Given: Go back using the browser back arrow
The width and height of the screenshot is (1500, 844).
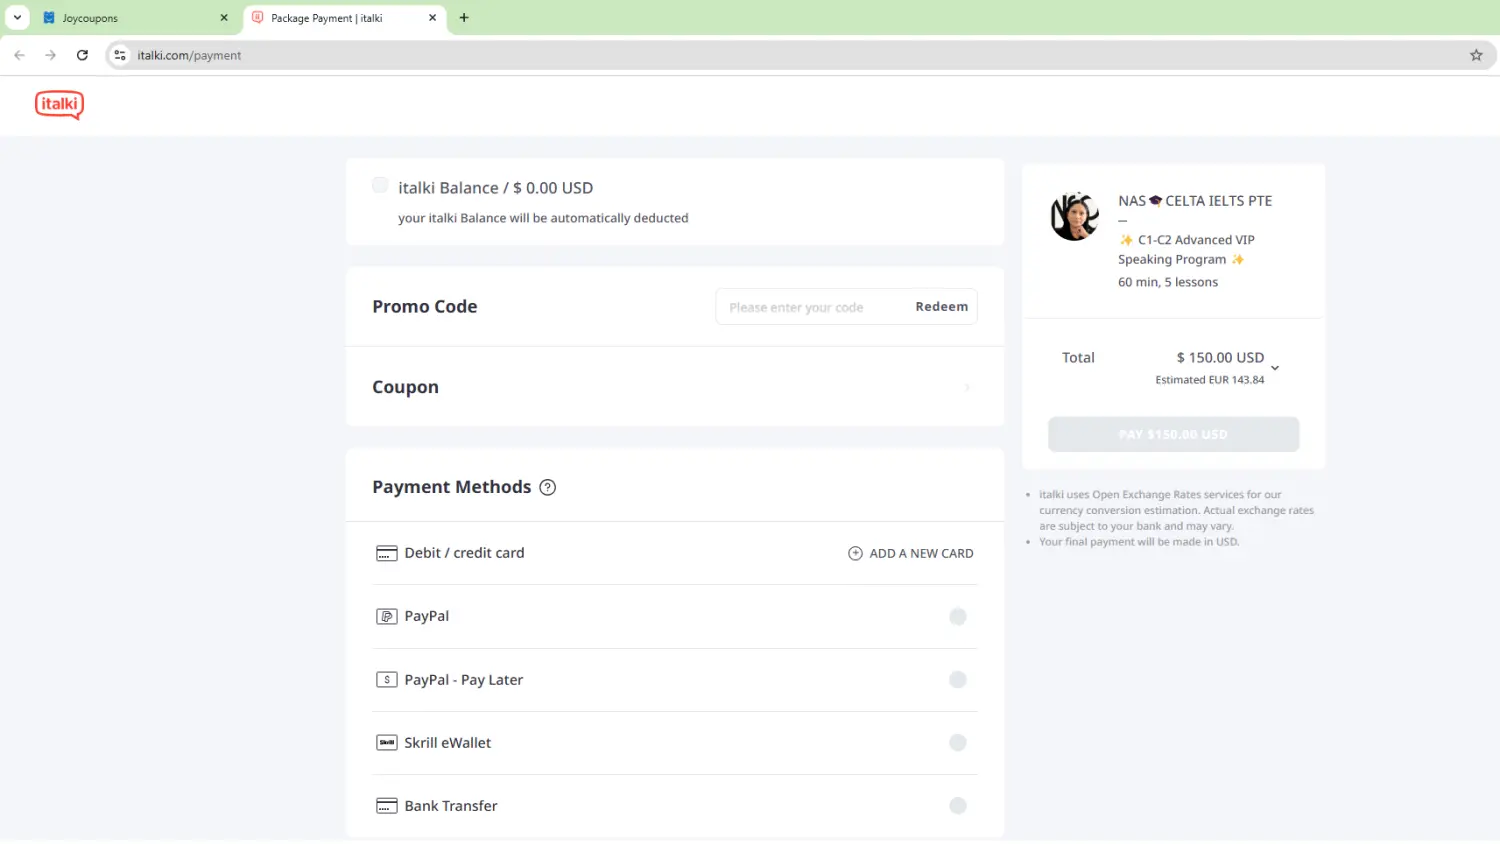Looking at the screenshot, I should pyautogui.click(x=20, y=56).
